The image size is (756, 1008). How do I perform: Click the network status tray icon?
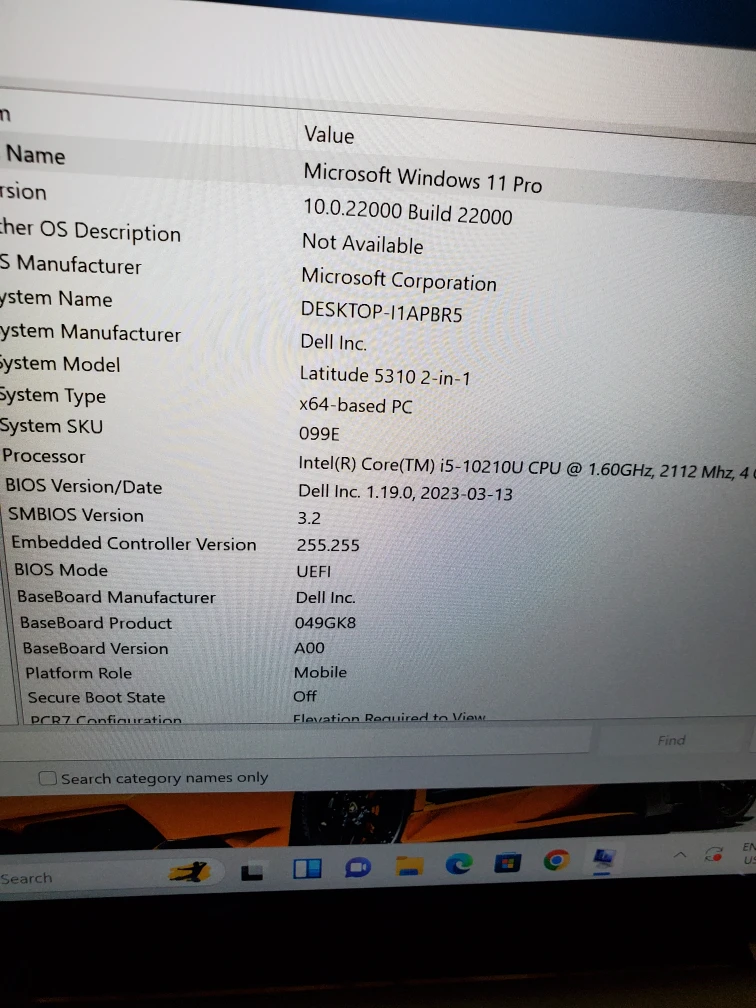pyautogui.click(x=714, y=855)
